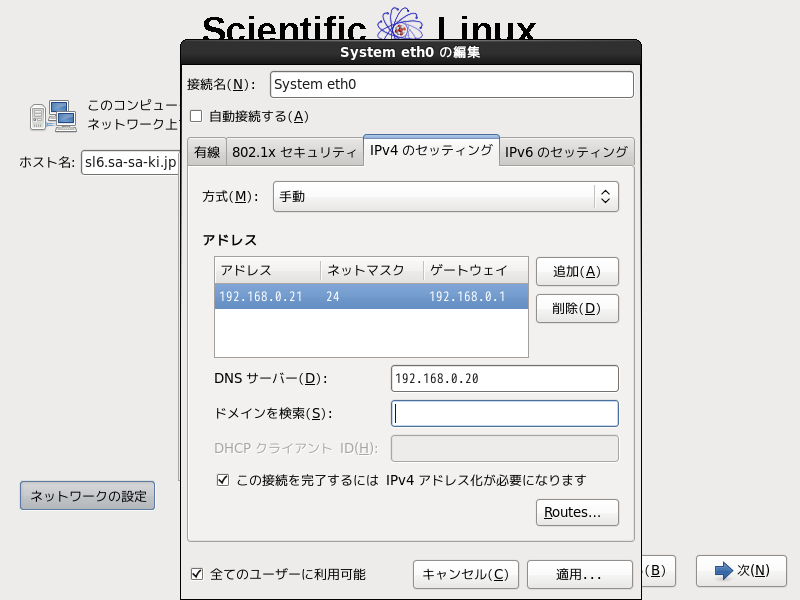800x600 pixels.
Task: Open the Routes... dialog
Action: coord(577,513)
